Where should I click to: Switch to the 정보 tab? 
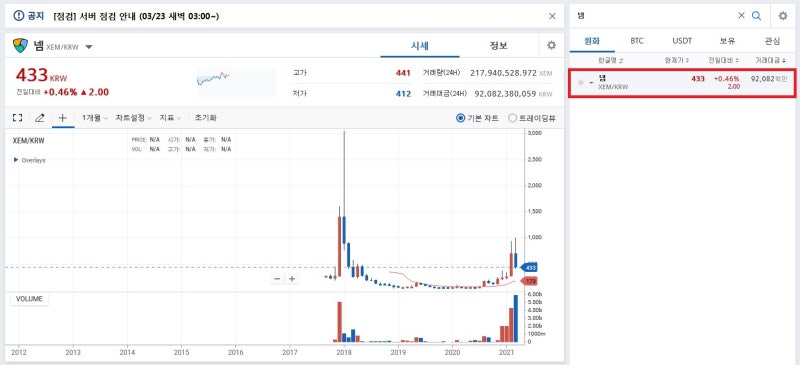[x=498, y=45]
